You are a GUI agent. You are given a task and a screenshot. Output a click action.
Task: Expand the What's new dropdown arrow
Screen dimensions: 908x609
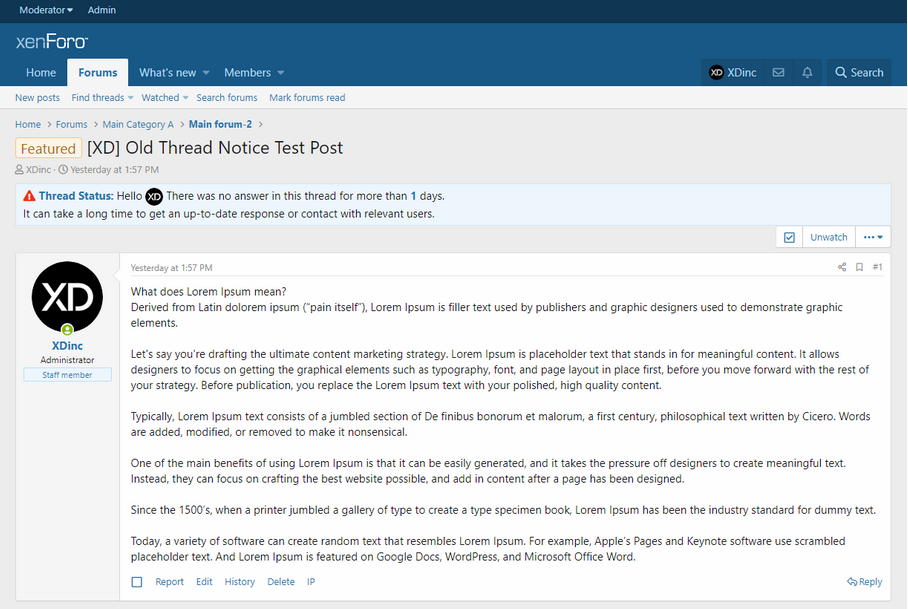tap(206, 73)
